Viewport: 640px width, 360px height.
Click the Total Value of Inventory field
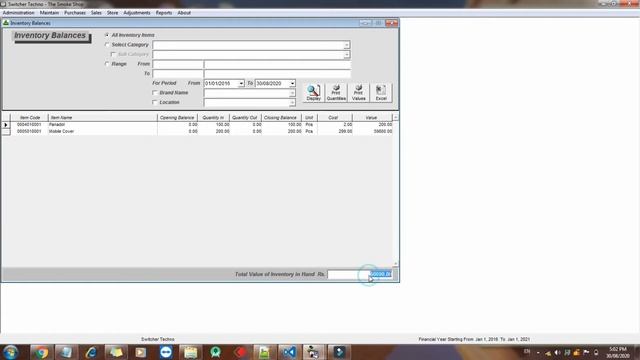pyautogui.click(x=360, y=274)
